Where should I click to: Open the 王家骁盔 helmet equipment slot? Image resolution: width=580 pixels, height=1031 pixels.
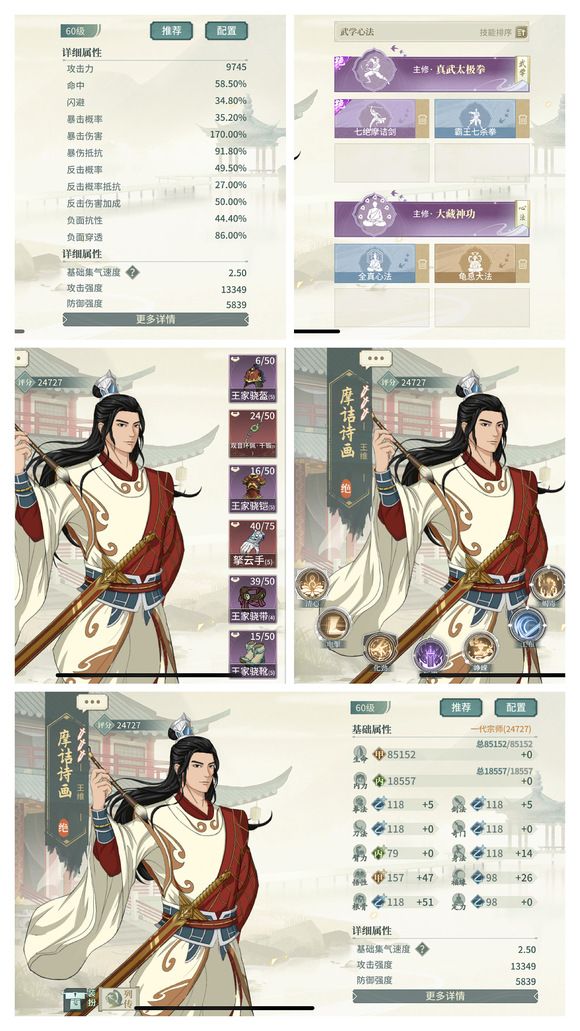253,378
